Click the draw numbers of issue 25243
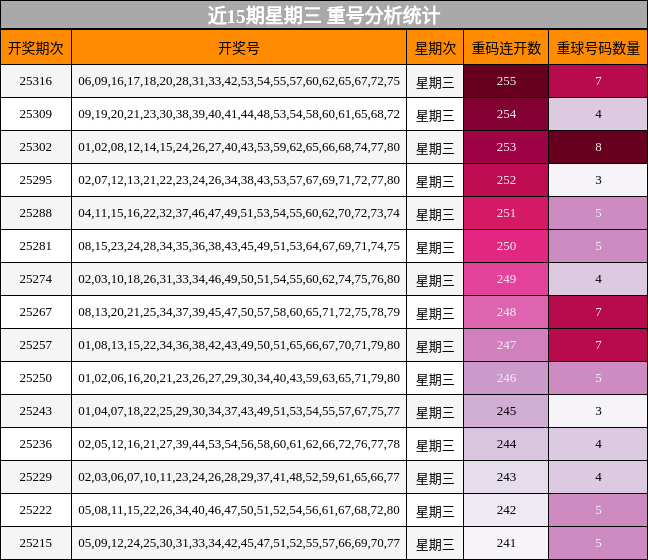 (x=239, y=411)
